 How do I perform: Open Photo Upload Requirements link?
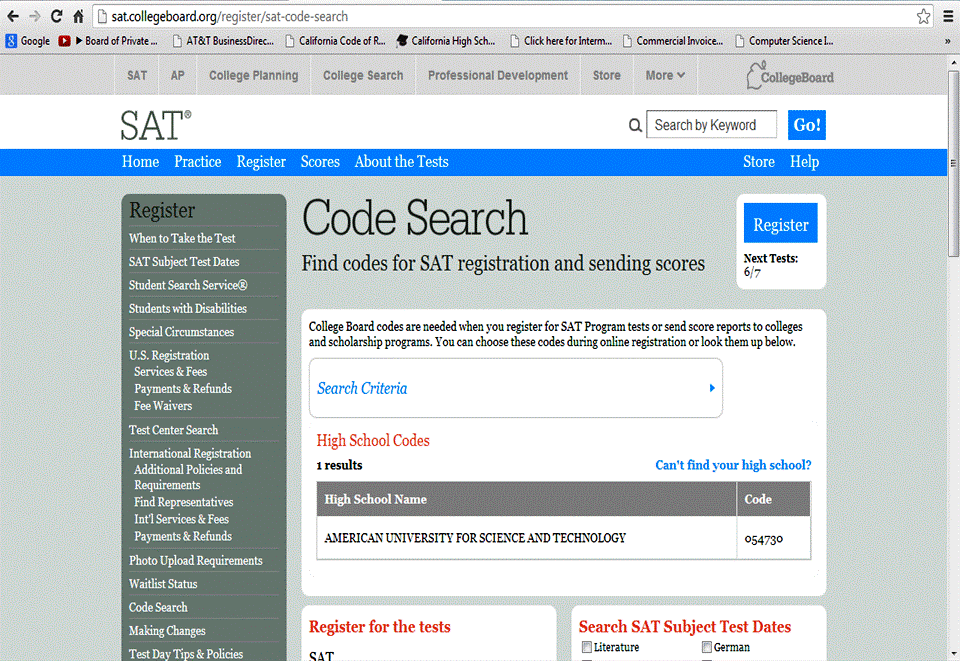(x=196, y=561)
